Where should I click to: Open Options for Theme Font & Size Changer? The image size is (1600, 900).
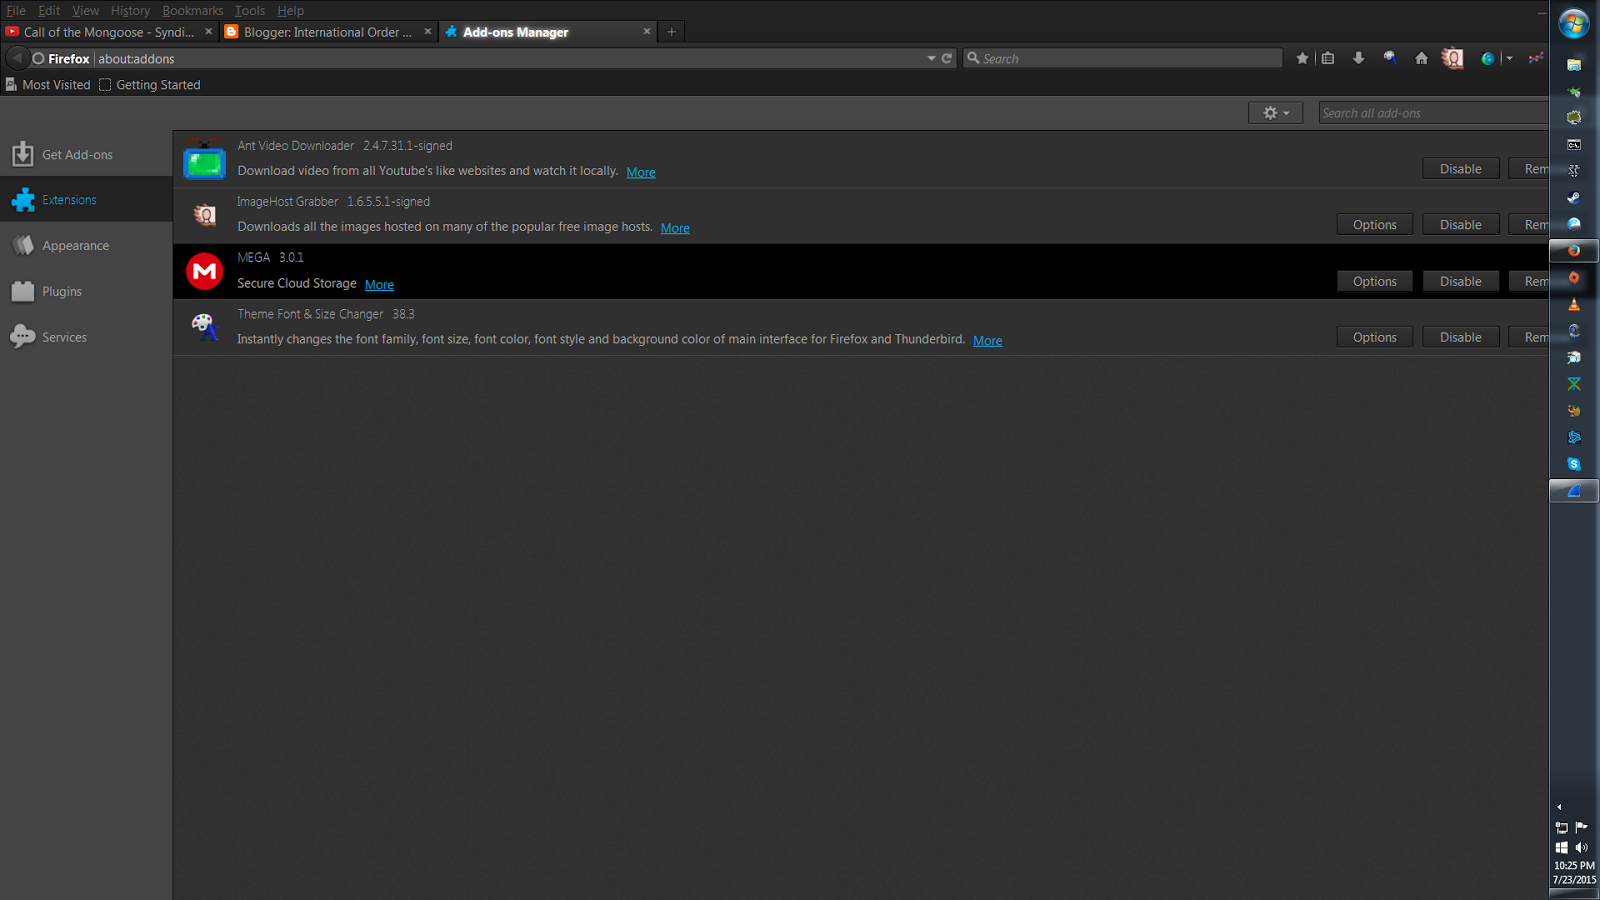[x=1374, y=337]
